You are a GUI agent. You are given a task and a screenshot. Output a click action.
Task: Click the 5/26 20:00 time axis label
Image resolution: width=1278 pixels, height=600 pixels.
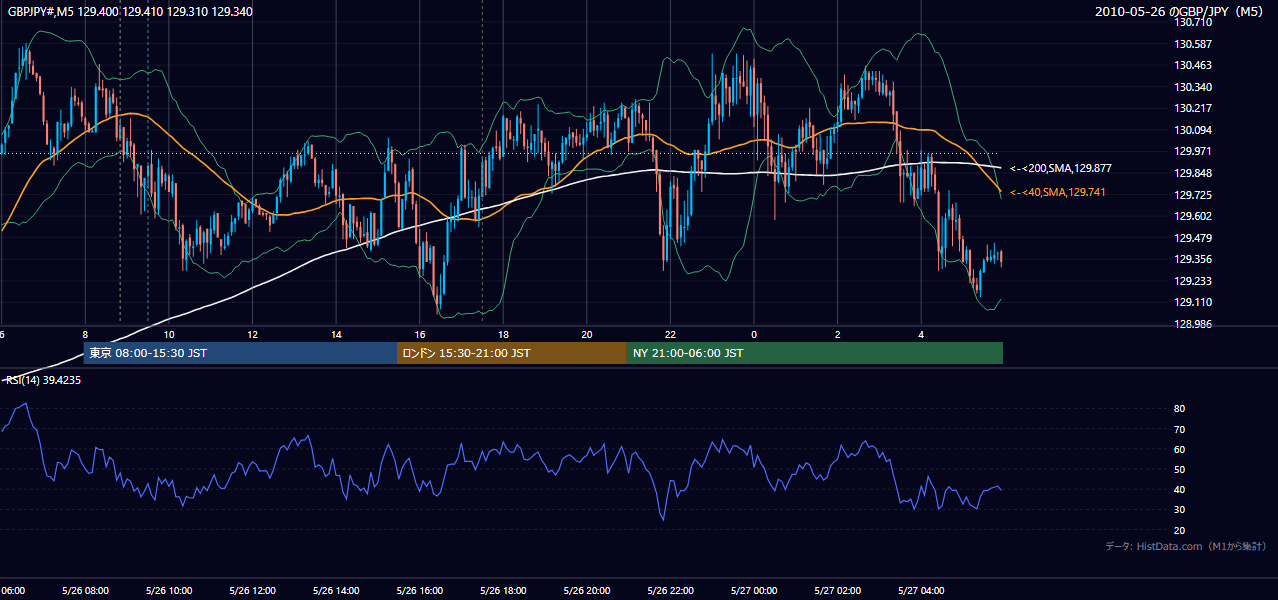[587, 591]
